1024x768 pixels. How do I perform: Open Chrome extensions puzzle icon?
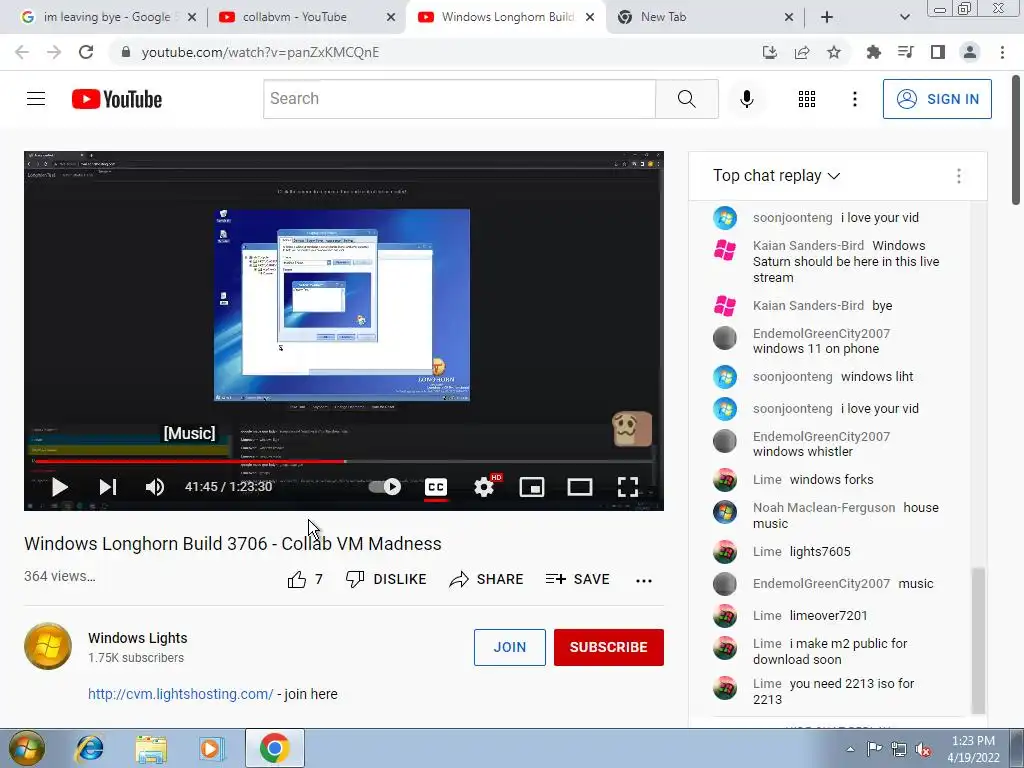click(x=874, y=52)
